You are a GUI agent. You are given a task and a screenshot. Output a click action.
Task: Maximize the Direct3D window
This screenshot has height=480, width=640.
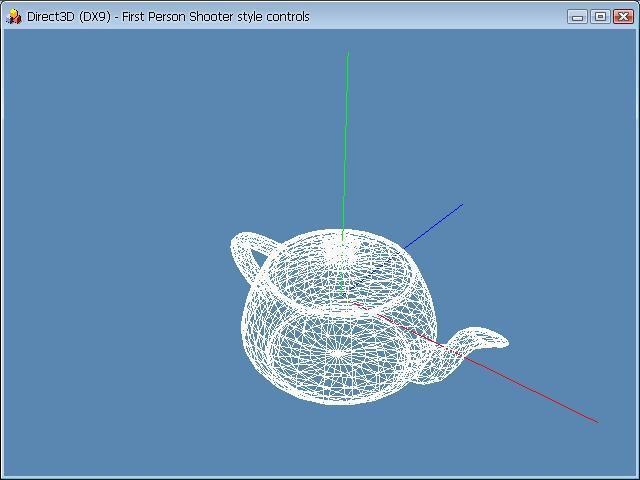point(600,17)
